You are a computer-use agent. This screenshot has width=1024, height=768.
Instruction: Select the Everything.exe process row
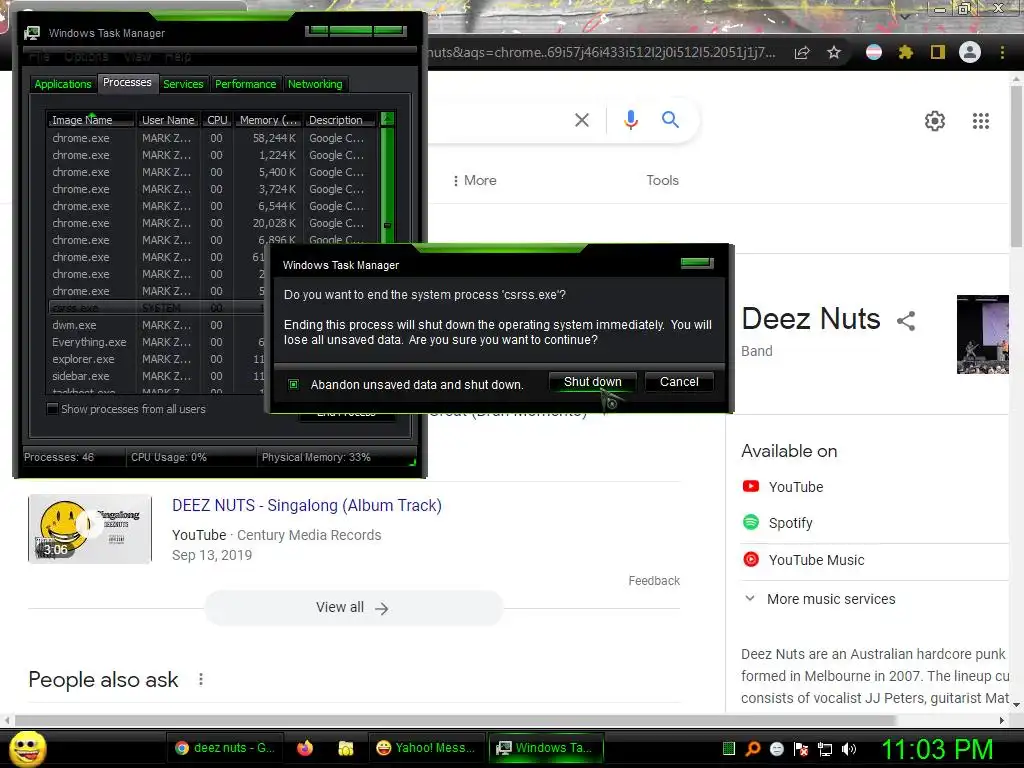[157, 342]
